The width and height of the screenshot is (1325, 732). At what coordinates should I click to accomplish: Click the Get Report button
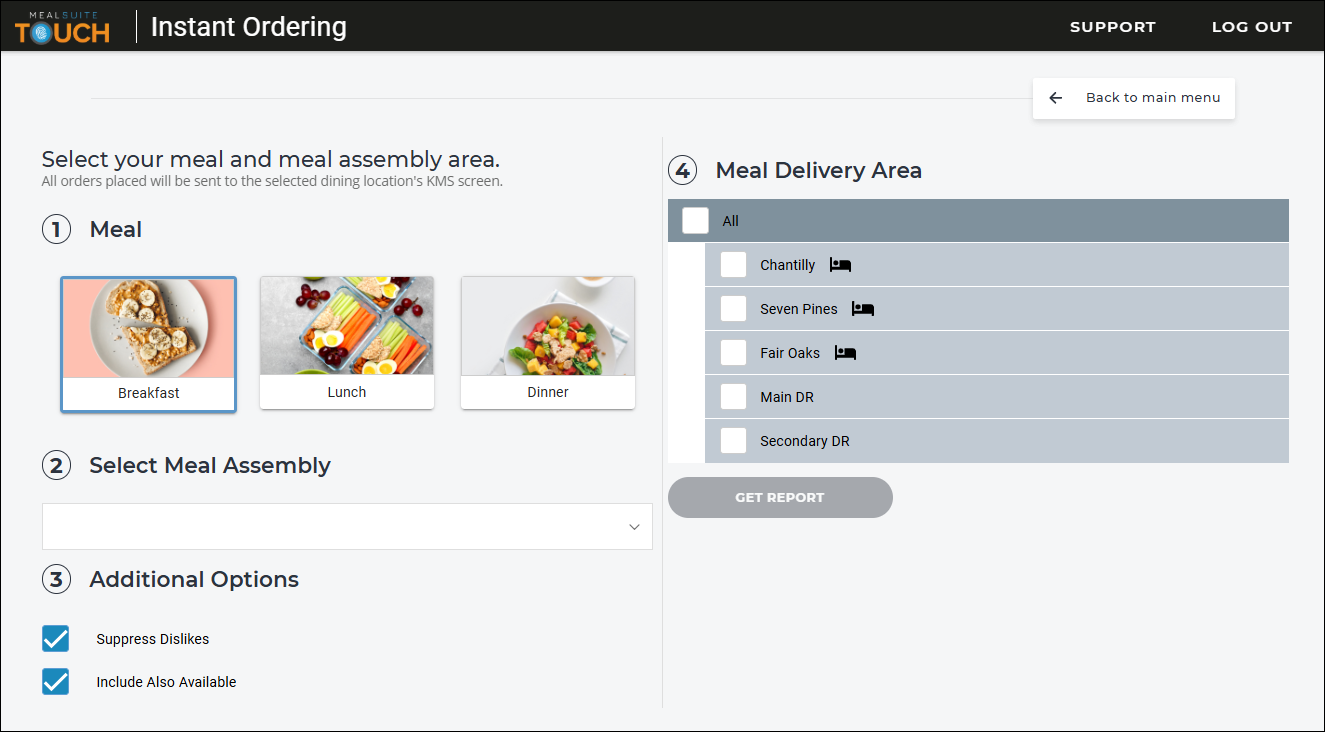pyautogui.click(x=780, y=497)
